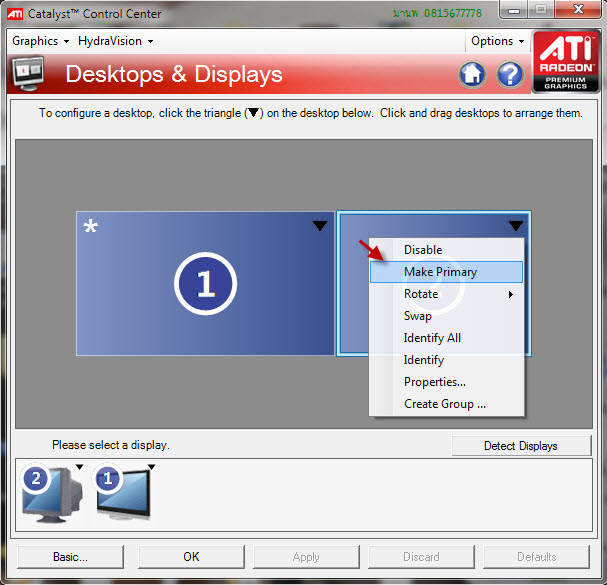Choose Create Group ... in the context menu
607x585 pixels.
click(x=446, y=404)
